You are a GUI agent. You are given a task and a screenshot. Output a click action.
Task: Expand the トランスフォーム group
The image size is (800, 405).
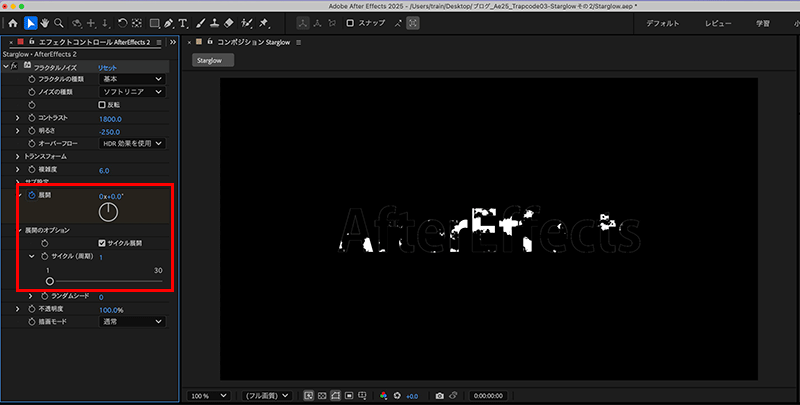coord(17,157)
